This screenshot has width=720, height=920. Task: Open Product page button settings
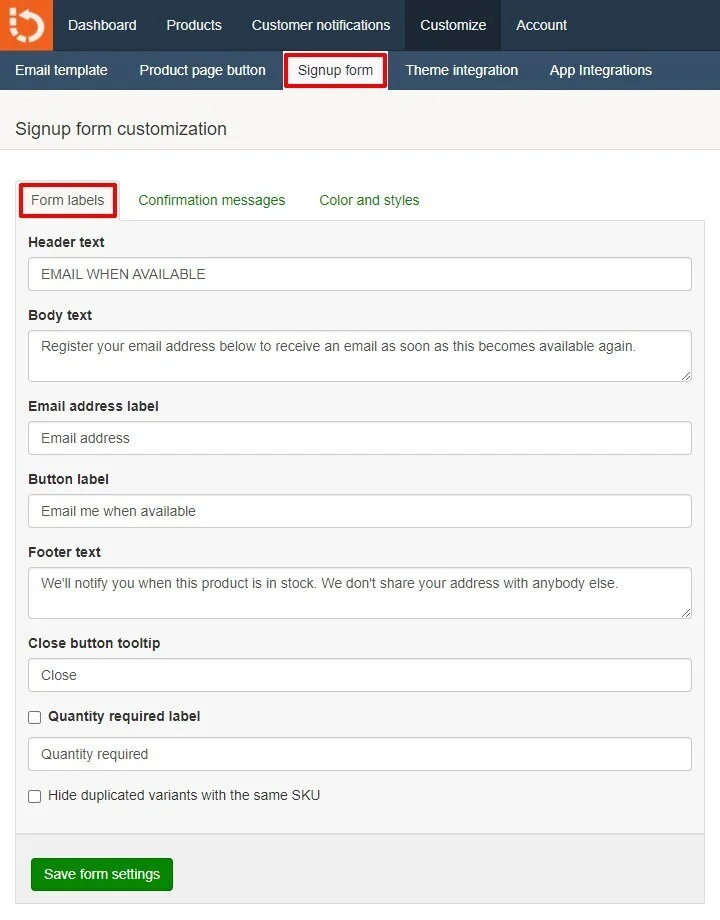tap(202, 70)
